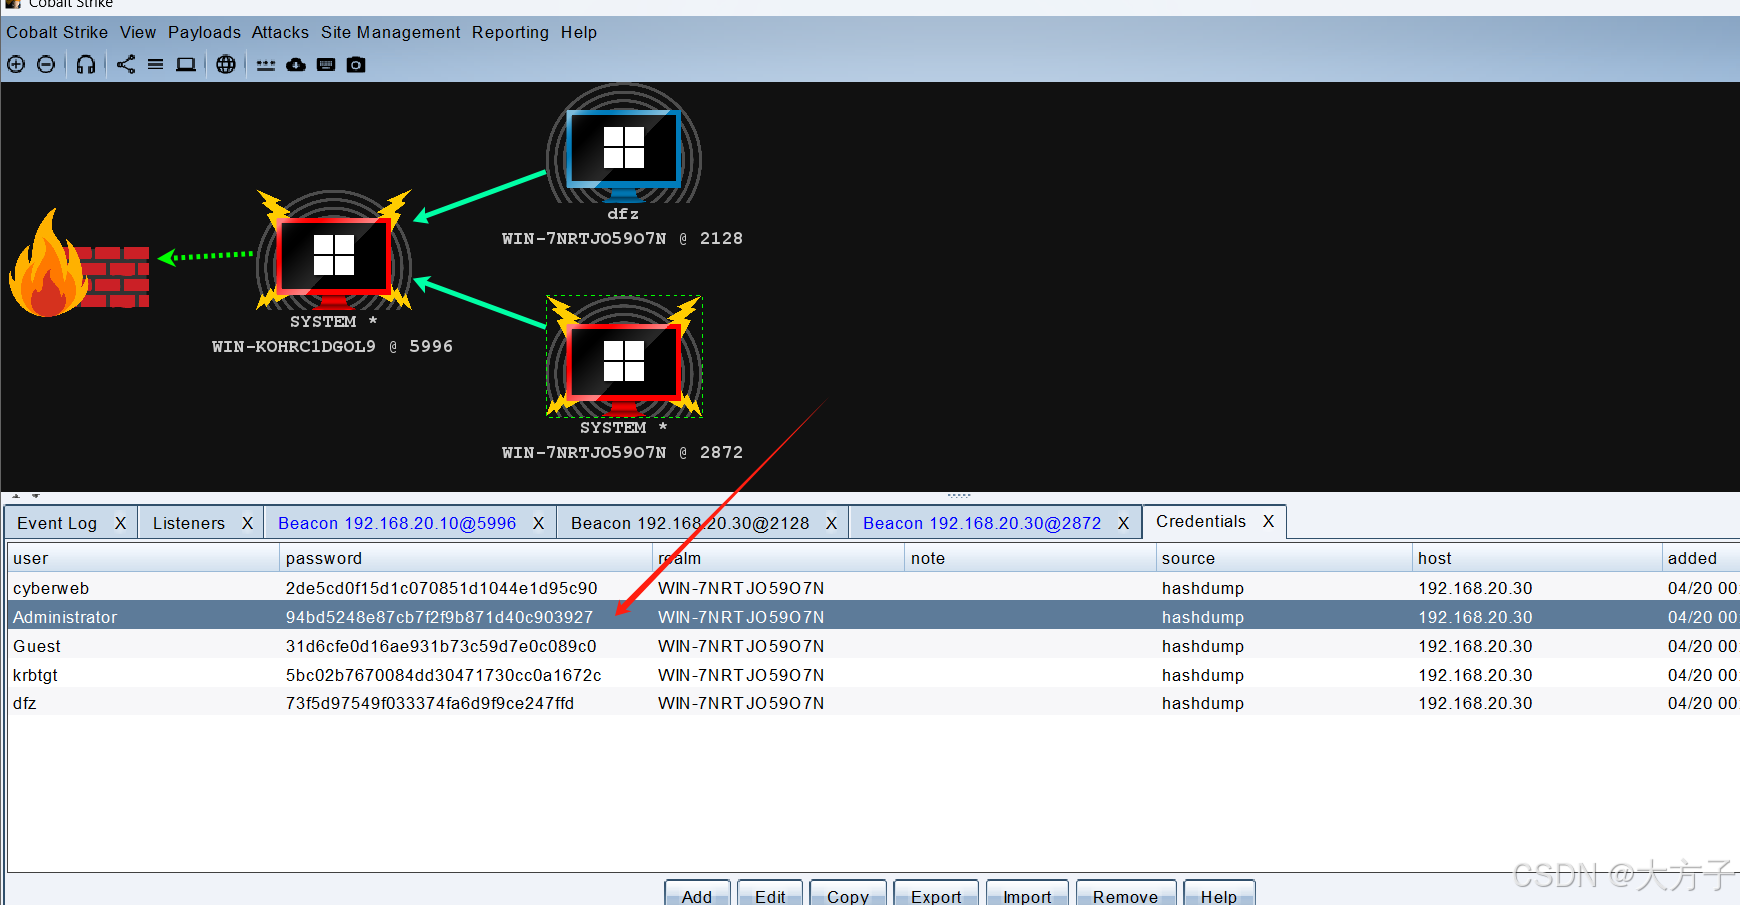Open keystrokes keyboard icon

326,64
